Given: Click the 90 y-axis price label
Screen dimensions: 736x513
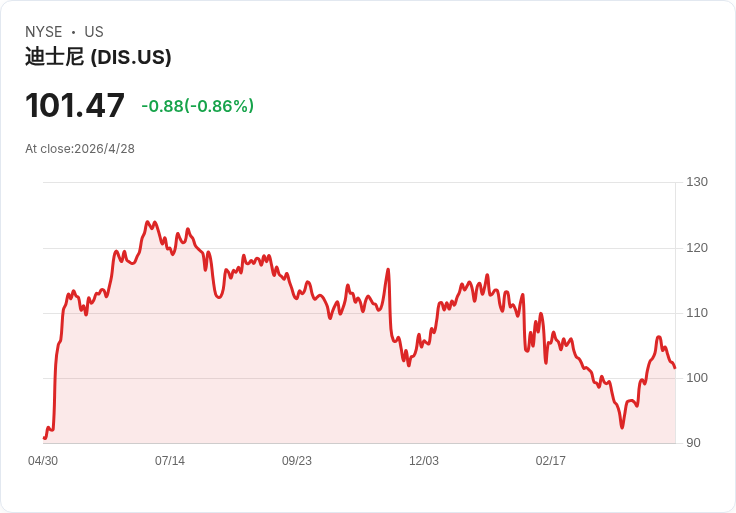Looking at the screenshot, I should click(x=693, y=443).
